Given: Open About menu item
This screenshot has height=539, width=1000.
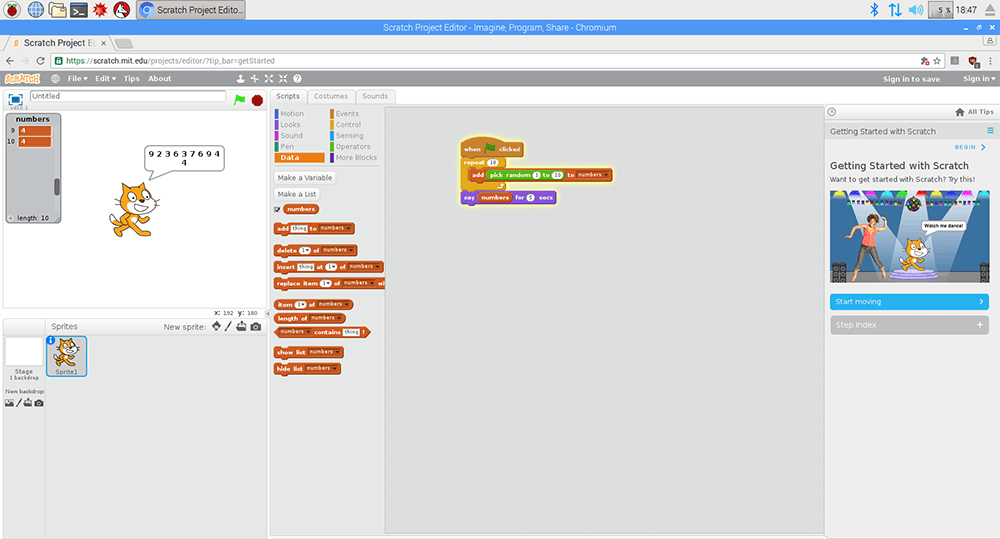Looking at the screenshot, I should pyautogui.click(x=159, y=78).
